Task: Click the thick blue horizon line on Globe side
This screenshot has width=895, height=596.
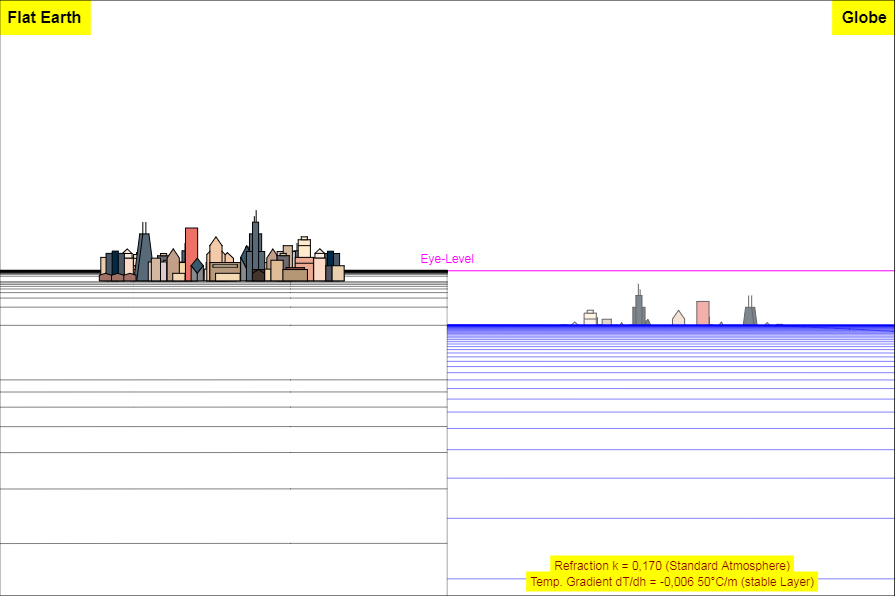Action: coord(671,325)
